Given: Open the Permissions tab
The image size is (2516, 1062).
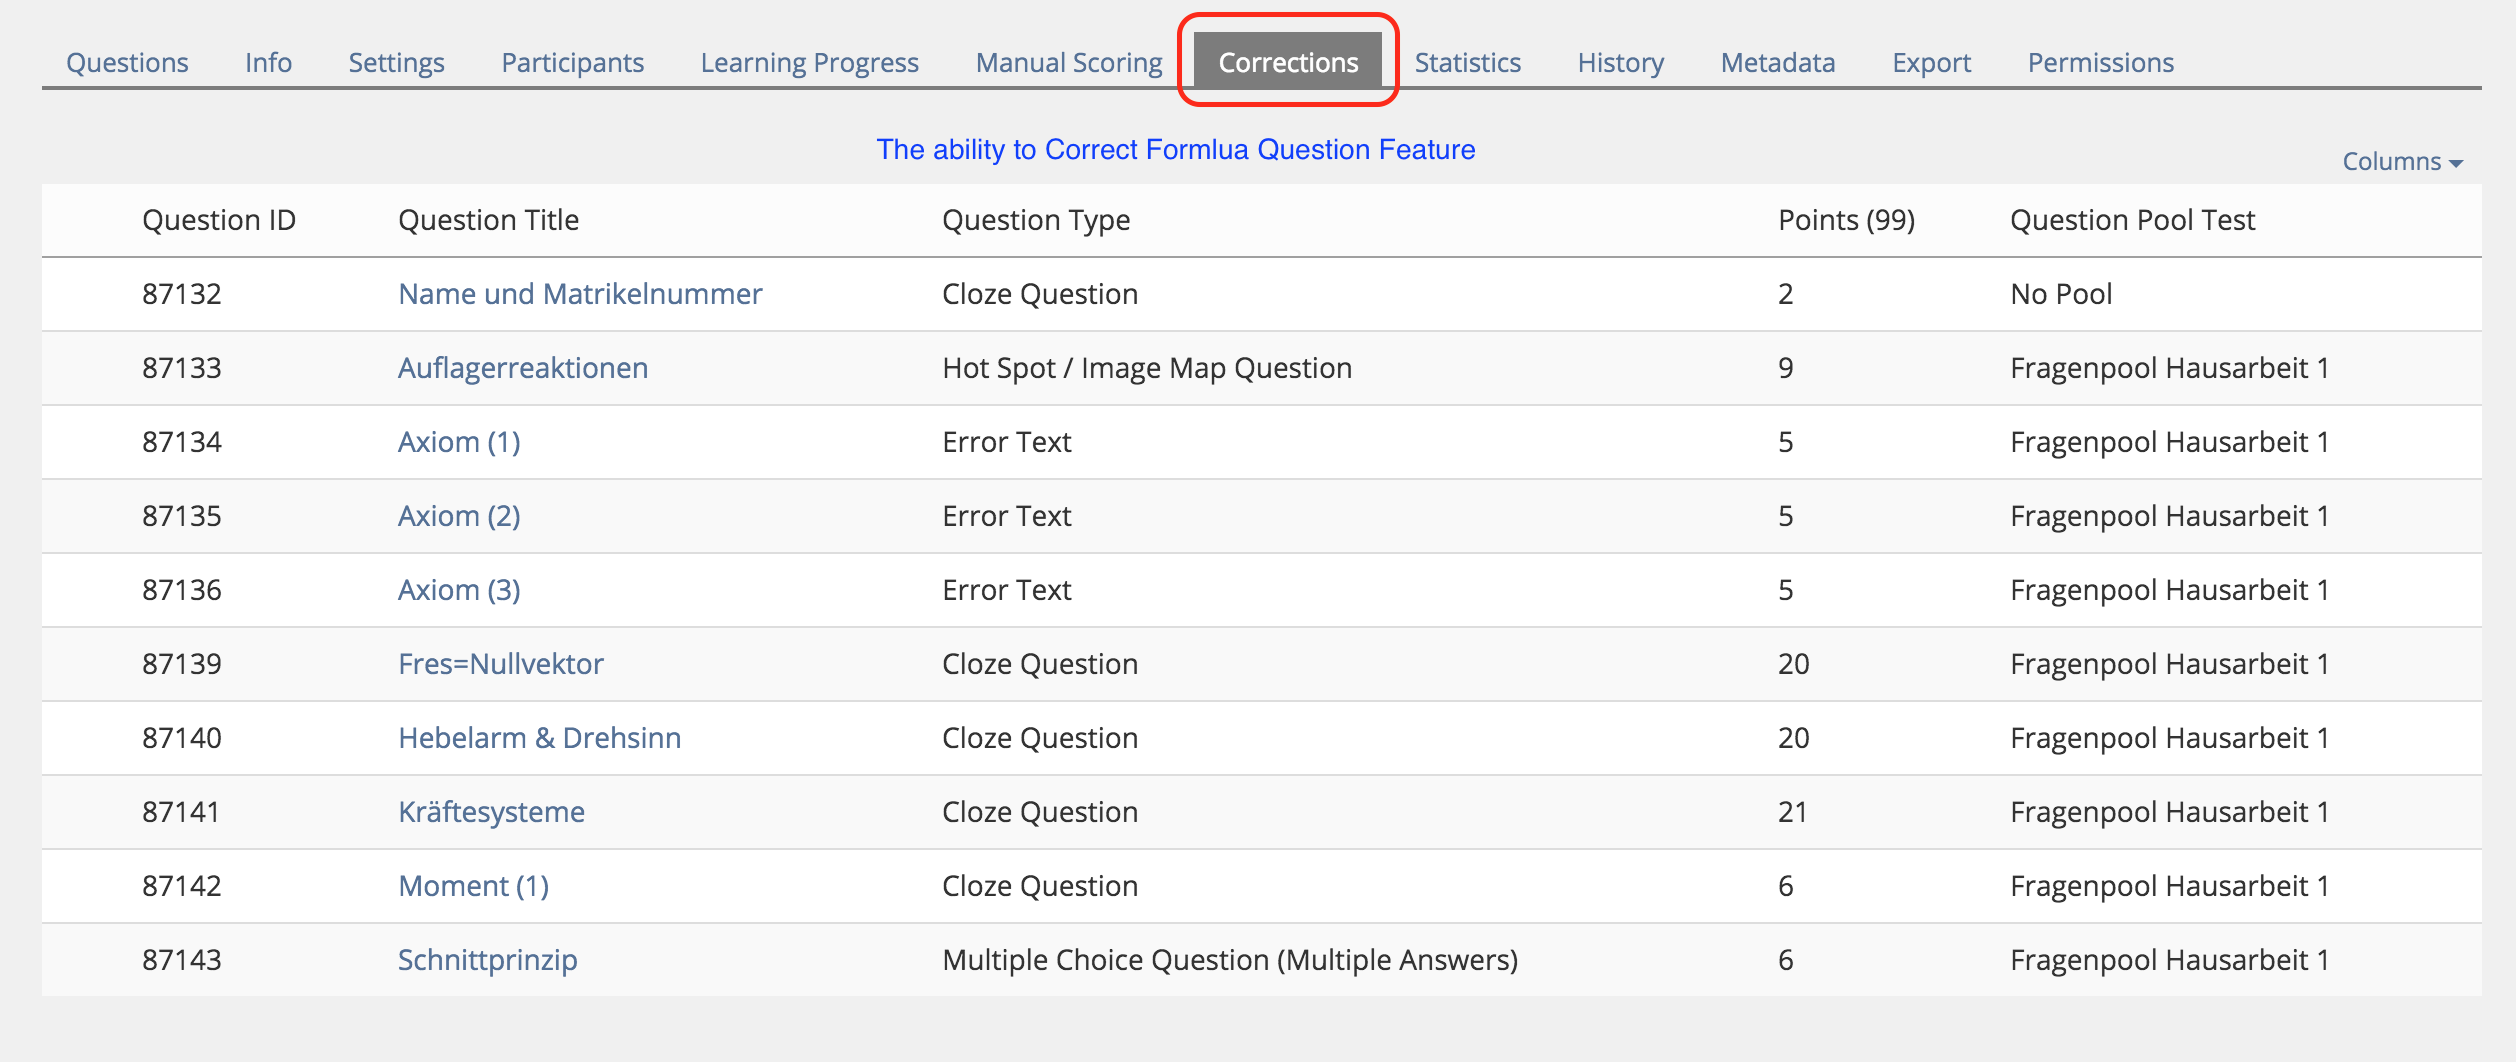Looking at the screenshot, I should point(2100,62).
